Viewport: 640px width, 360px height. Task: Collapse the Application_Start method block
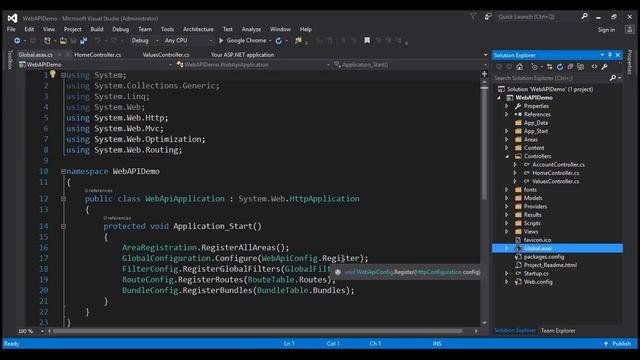tap(63, 226)
